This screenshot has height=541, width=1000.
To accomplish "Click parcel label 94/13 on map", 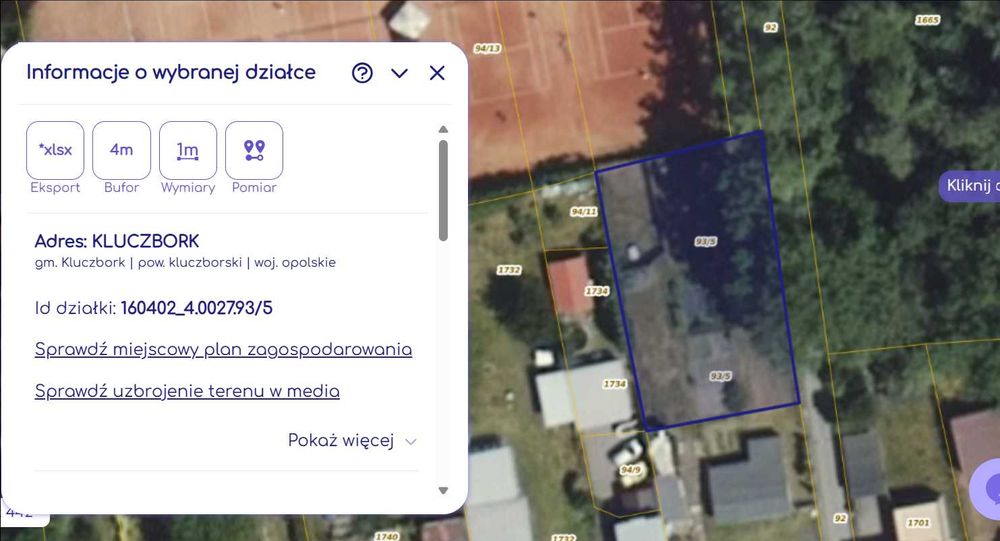I will [487, 49].
